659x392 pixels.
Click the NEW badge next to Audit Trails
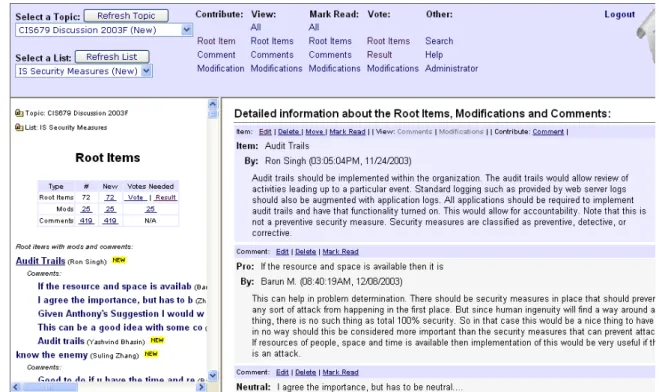pyautogui.click(x=119, y=260)
